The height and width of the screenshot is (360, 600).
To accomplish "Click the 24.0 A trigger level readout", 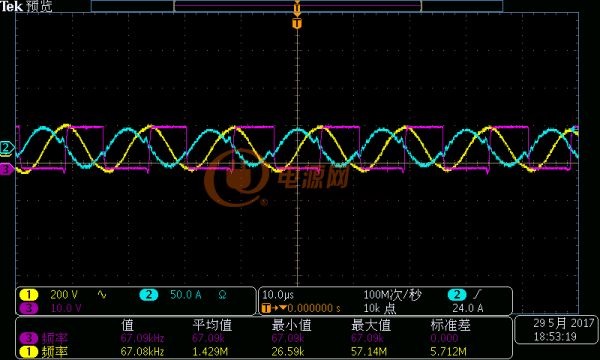I will click(468, 308).
